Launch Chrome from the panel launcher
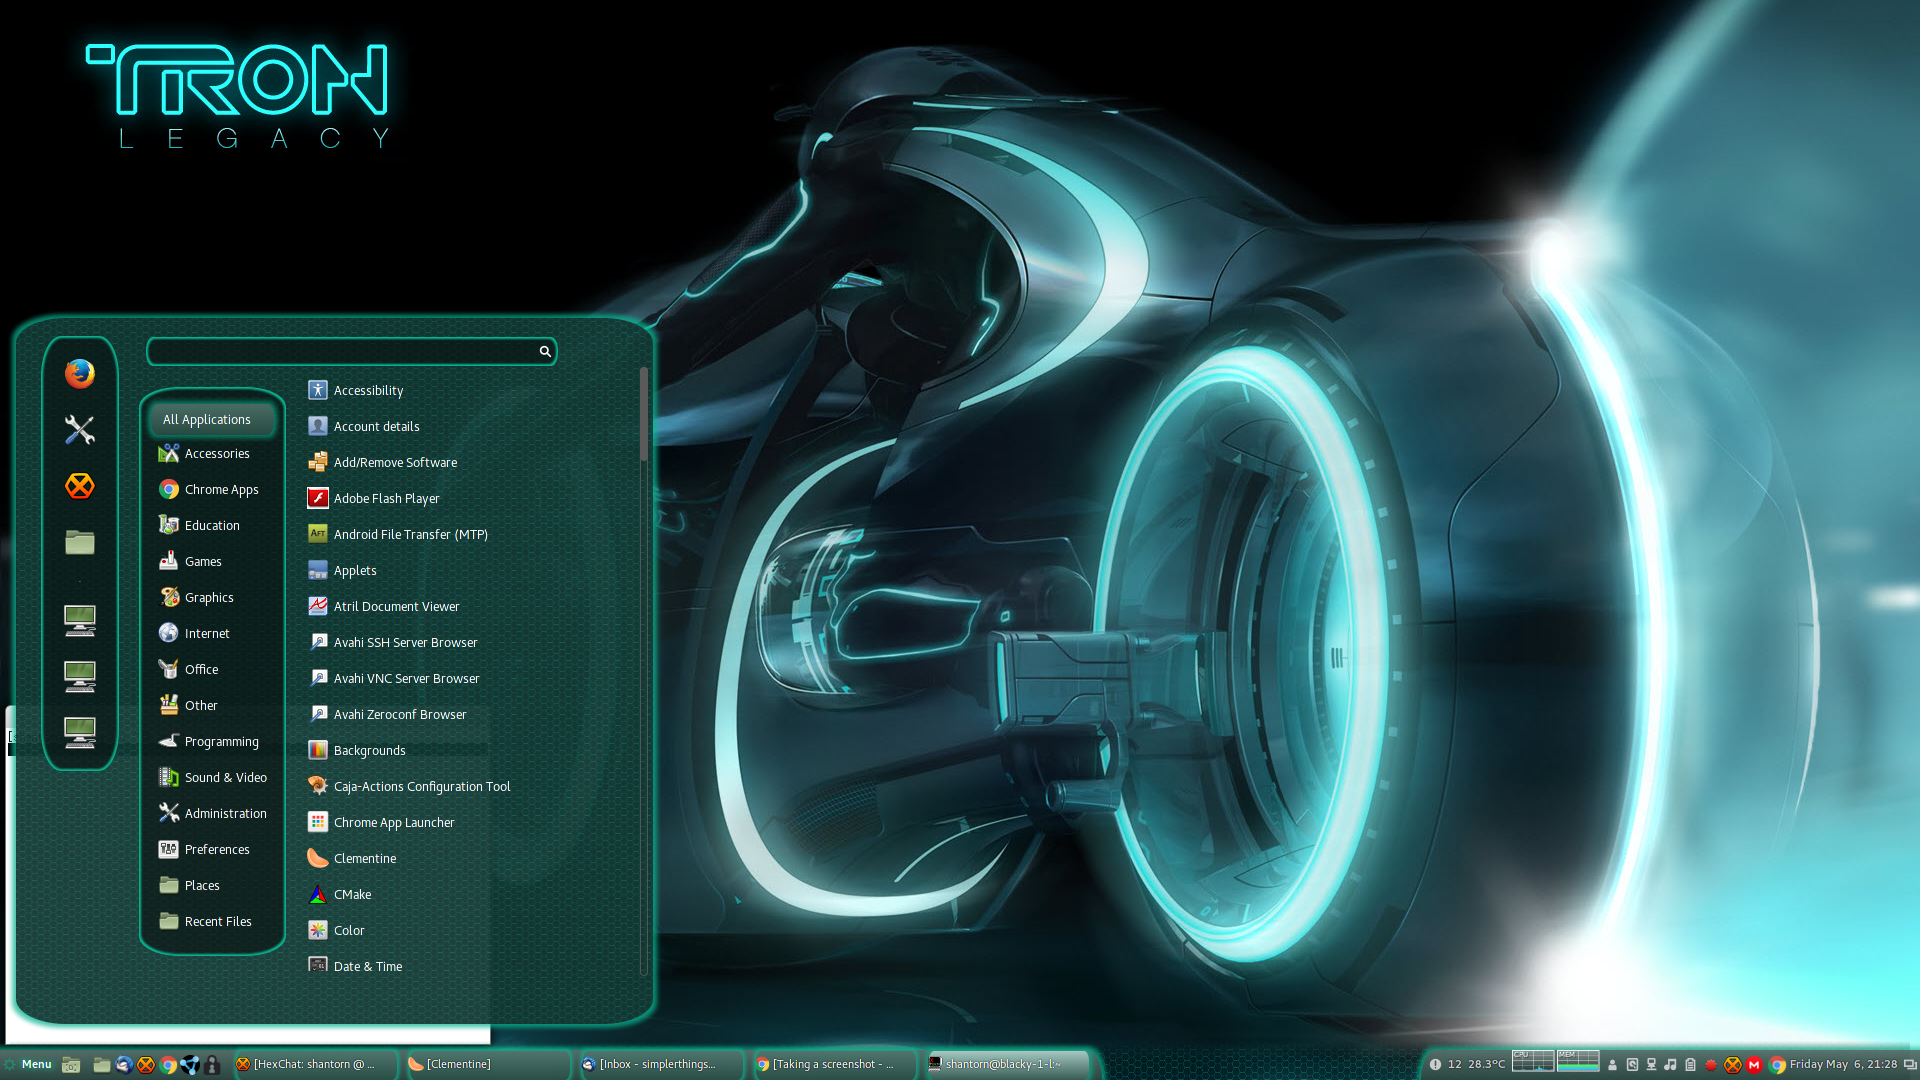 (x=168, y=1065)
